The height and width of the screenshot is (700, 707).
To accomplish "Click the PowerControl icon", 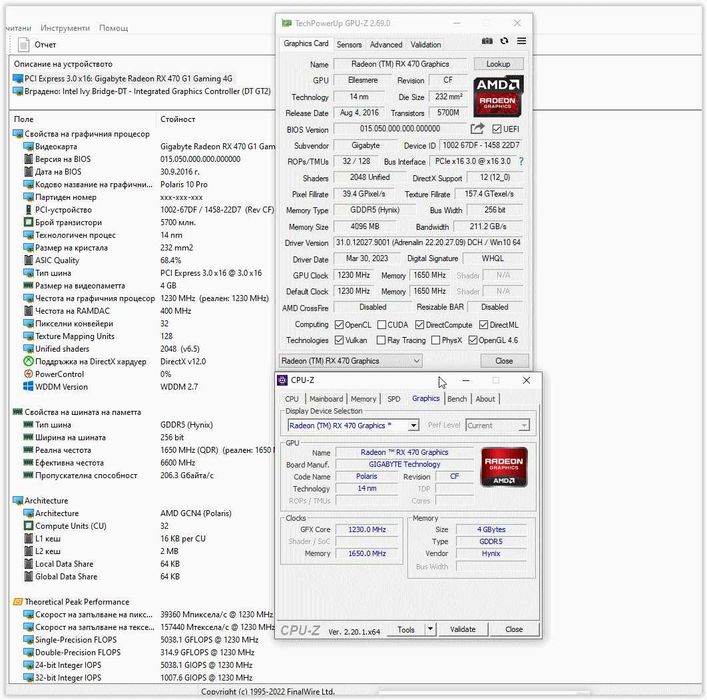I will coord(28,374).
